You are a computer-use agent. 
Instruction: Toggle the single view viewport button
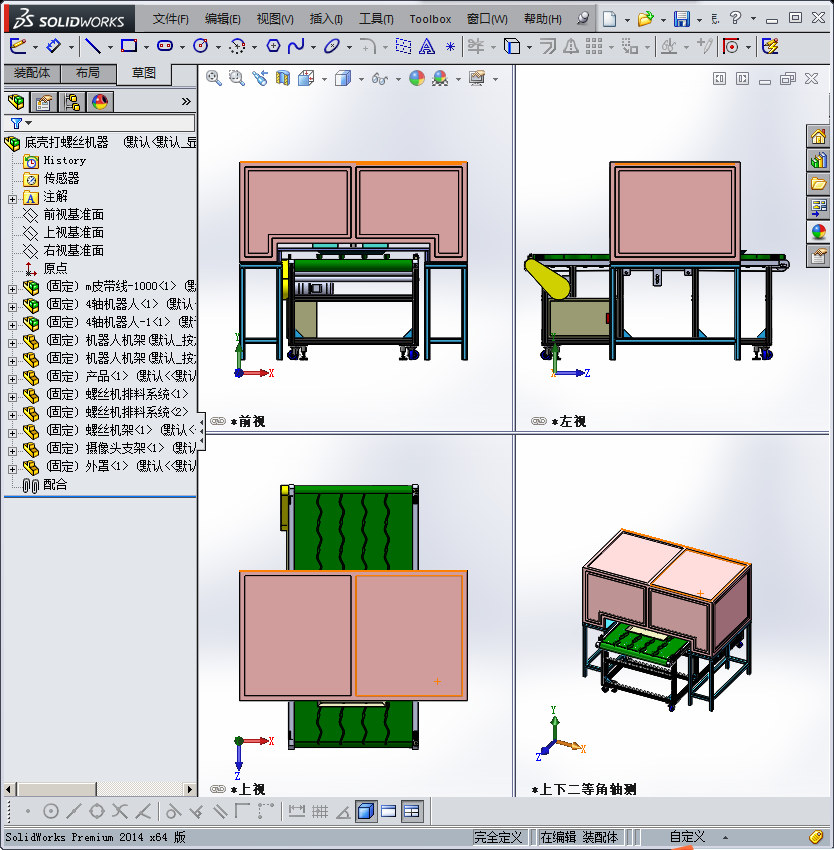pyautogui.click(x=389, y=812)
